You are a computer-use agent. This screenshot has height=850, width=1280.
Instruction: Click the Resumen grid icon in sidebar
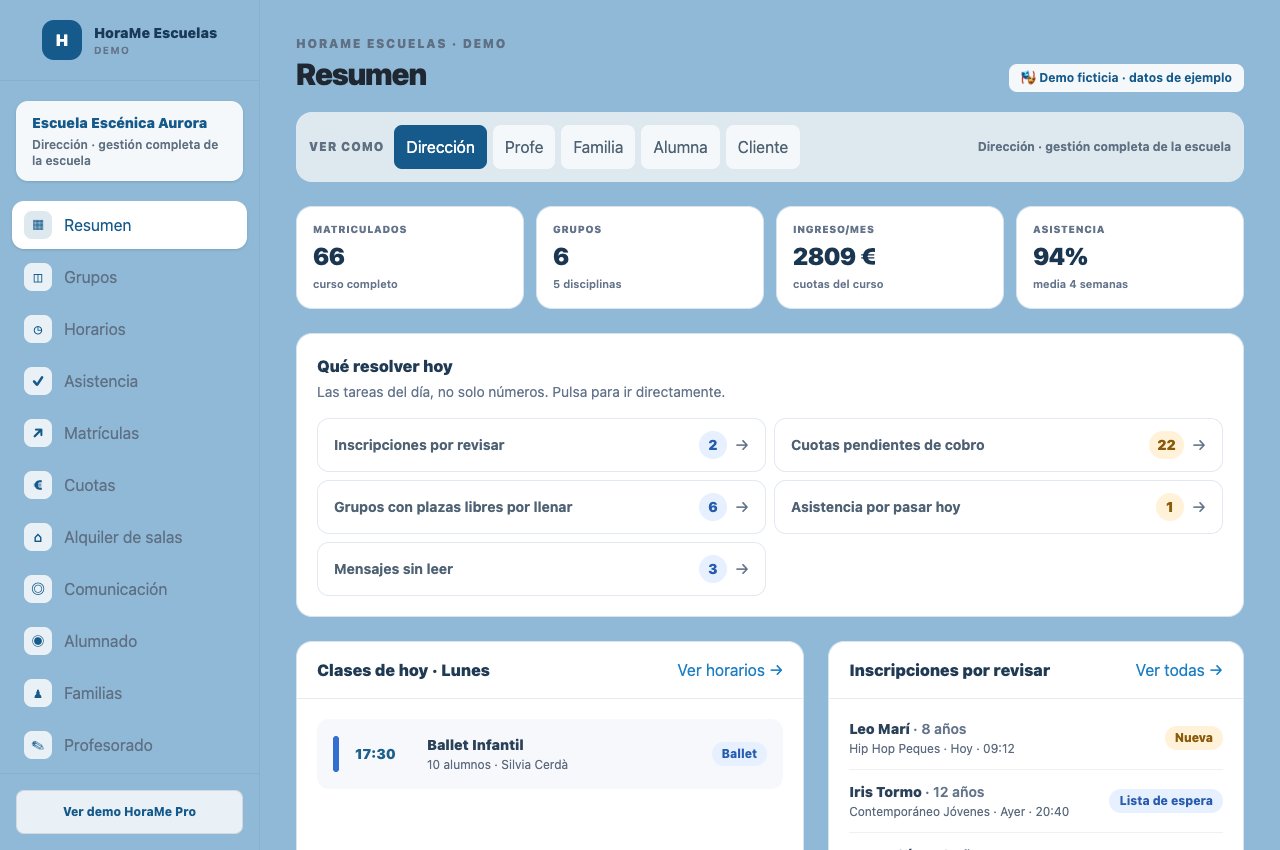pos(38,225)
